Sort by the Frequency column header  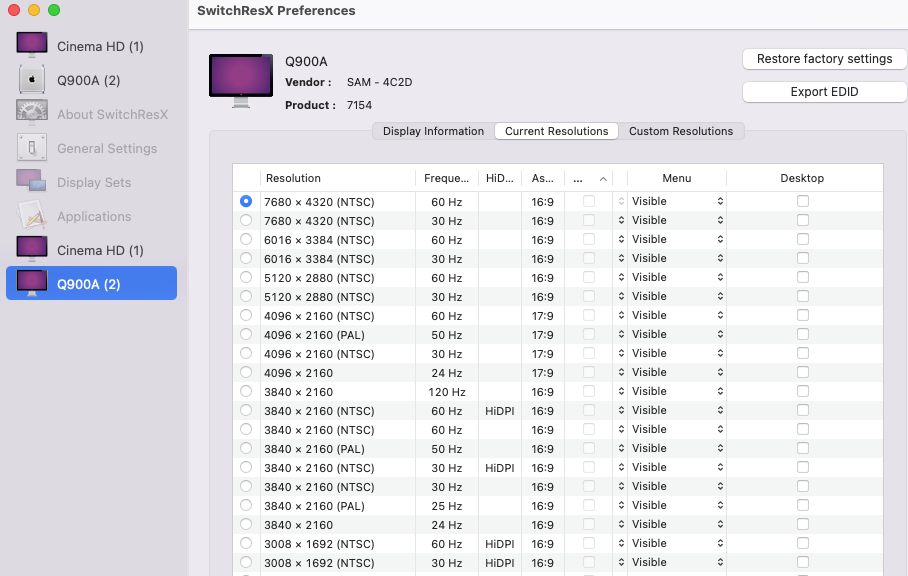click(446, 178)
